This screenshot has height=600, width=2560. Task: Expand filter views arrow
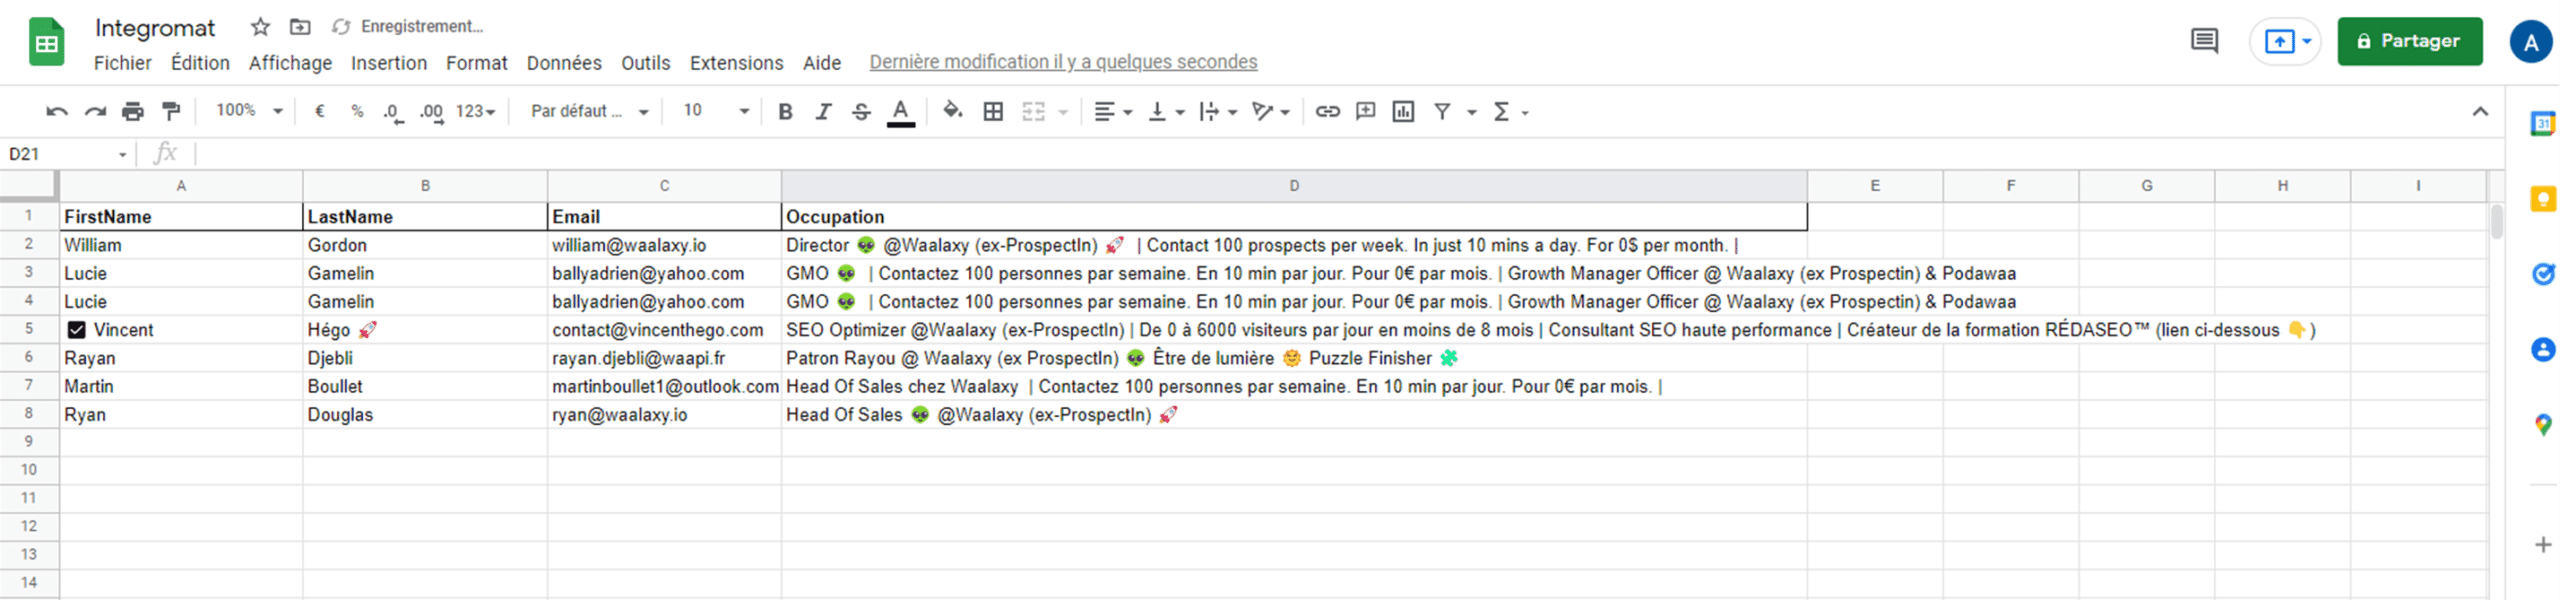(1471, 112)
